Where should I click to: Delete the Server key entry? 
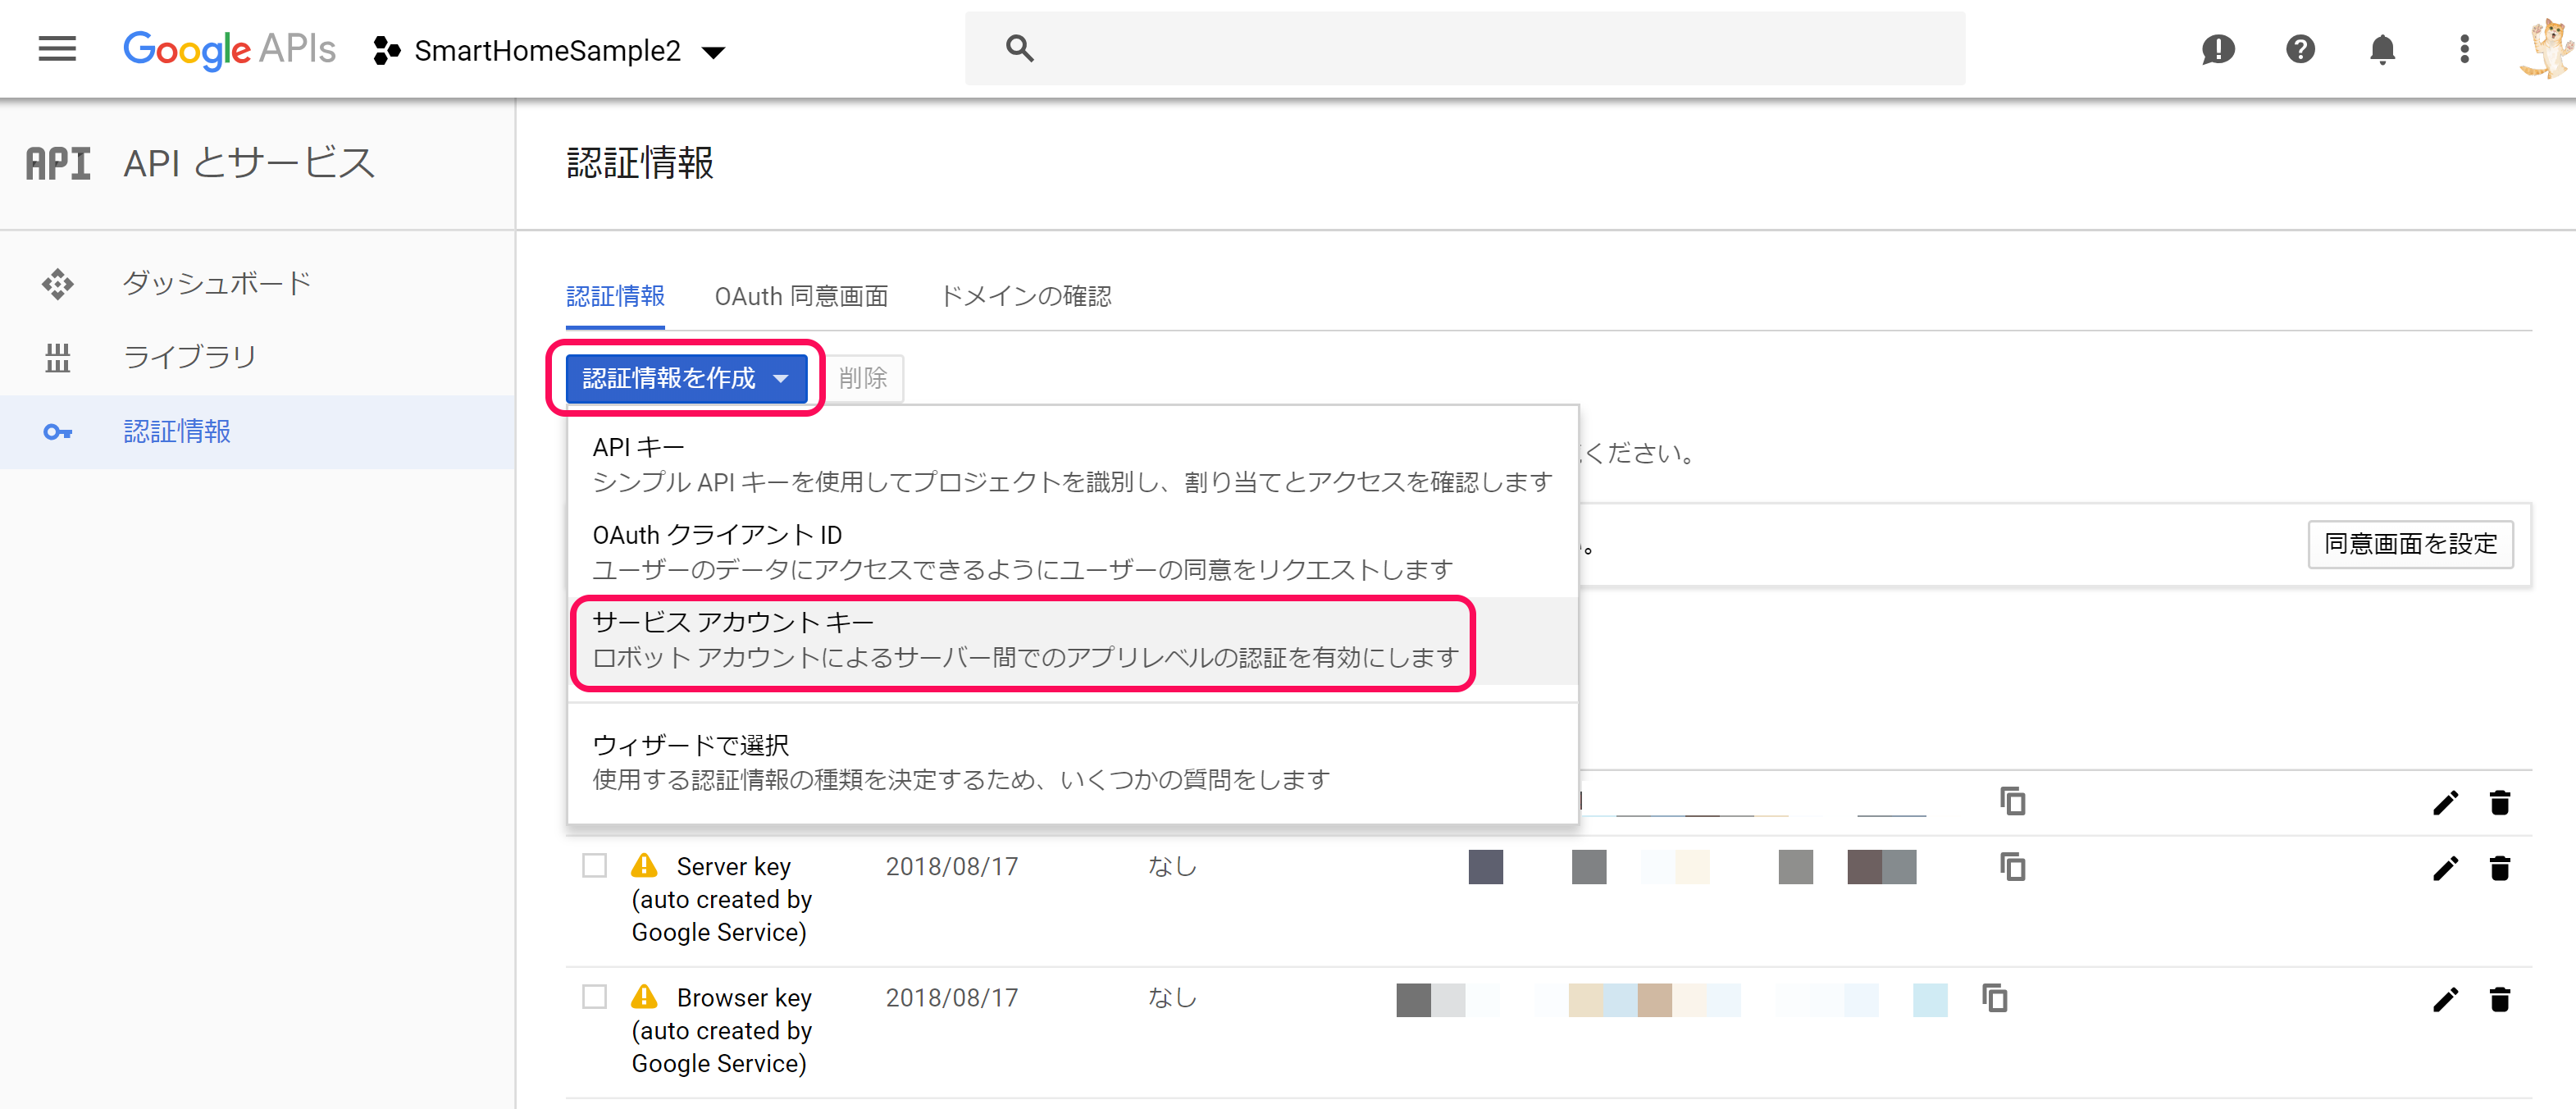click(x=2499, y=868)
